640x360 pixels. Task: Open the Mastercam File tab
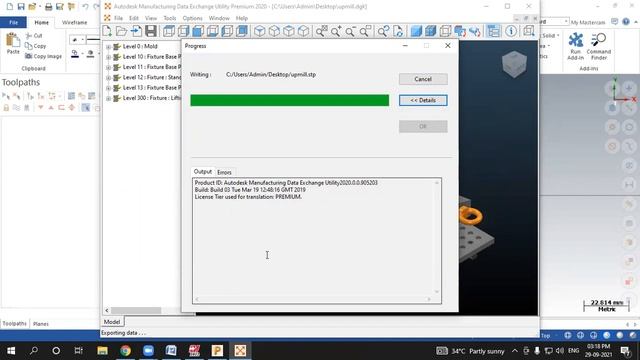[13, 22]
